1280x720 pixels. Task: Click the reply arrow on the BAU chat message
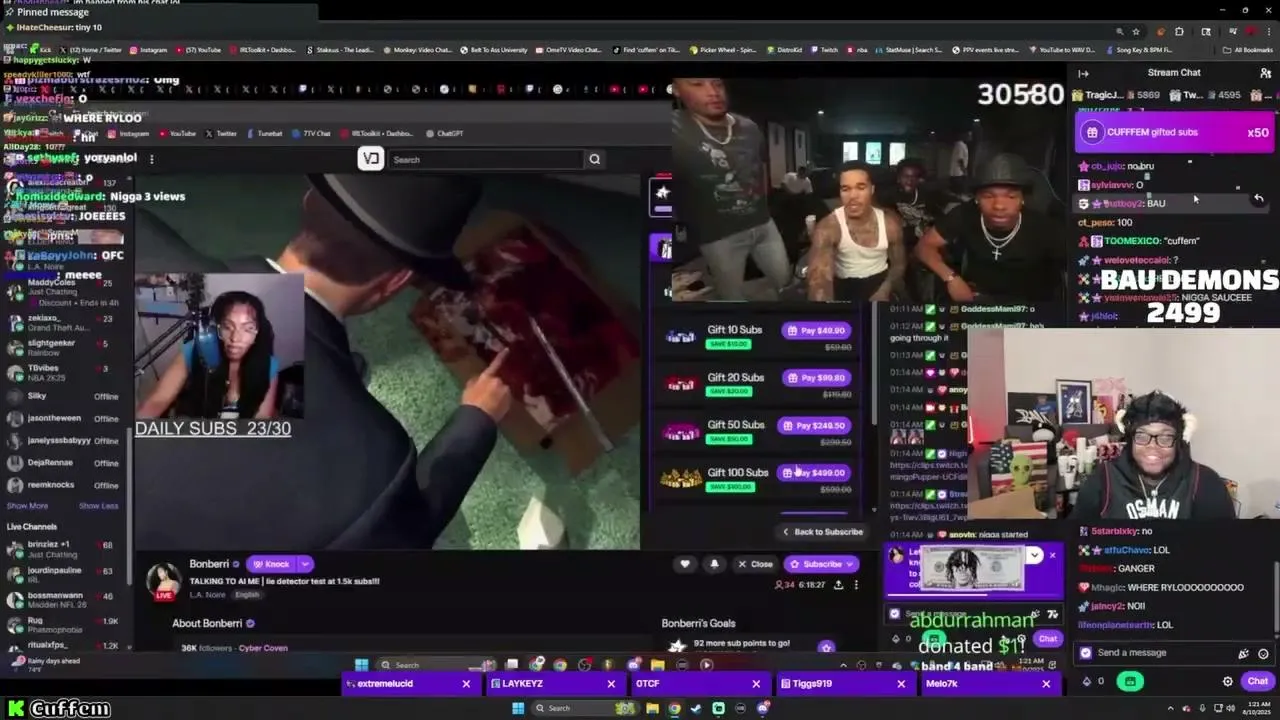pos(1259,199)
